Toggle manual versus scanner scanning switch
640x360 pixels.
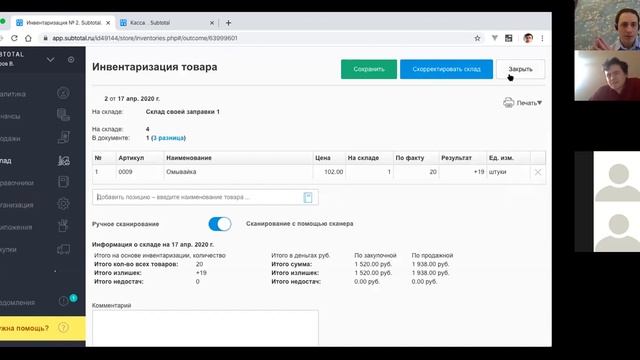tap(220, 224)
